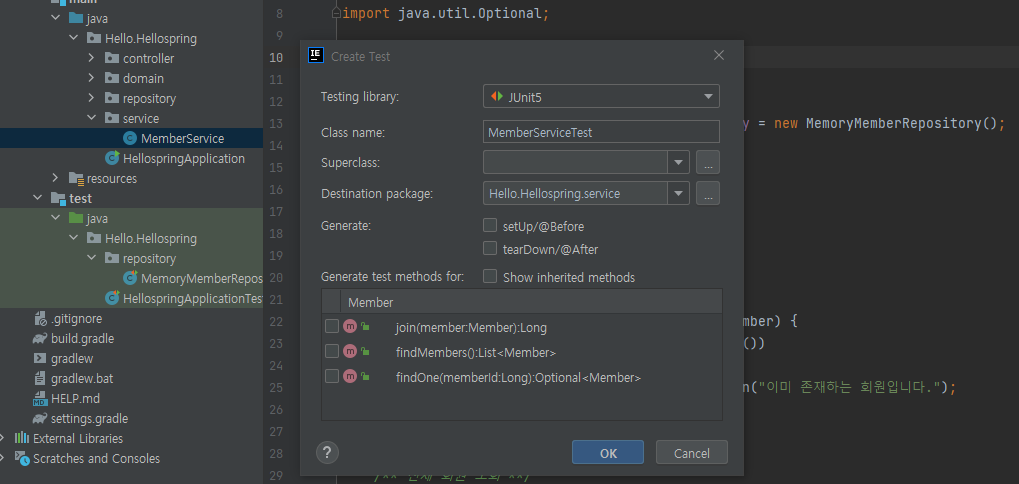
Task: Cancel the Create Test dialog
Action: 691,453
